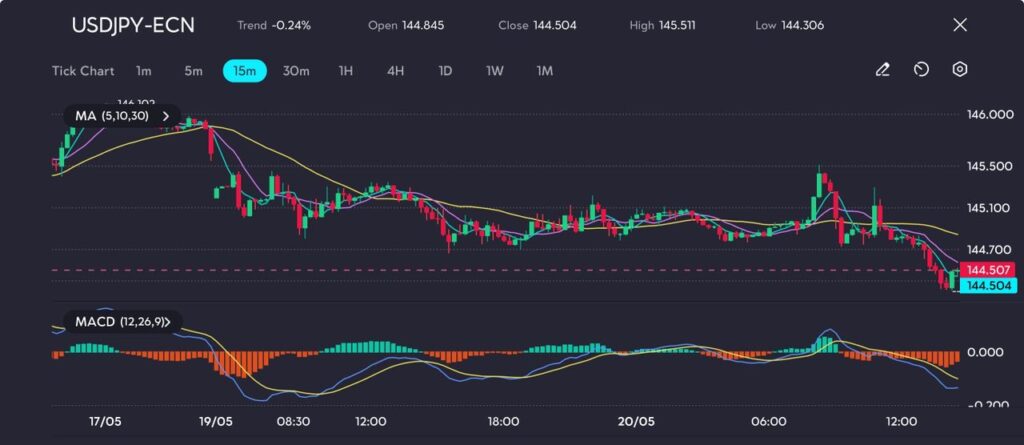The height and width of the screenshot is (445, 1024).
Task: Click the red 144.507 price tag
Action: pyautogui.click(x=988, y=270)
